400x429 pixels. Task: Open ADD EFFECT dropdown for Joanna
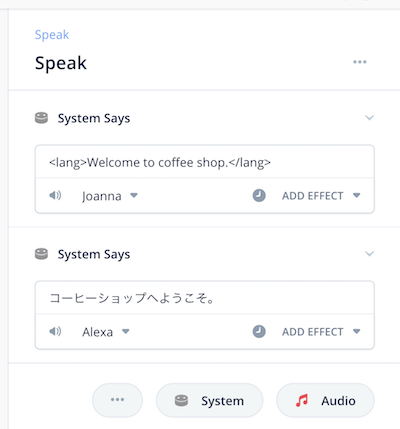tap(321, 196)
